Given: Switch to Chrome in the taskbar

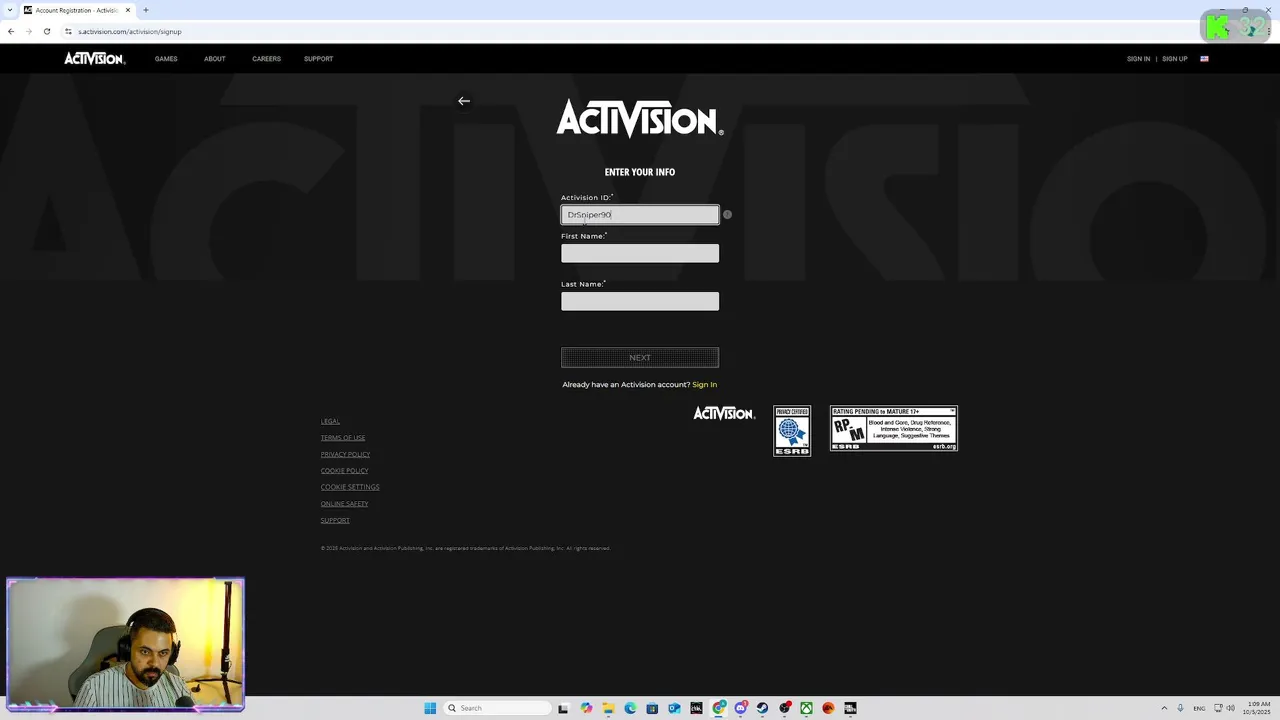Looking at the screenshot, I should coord(718,708).
